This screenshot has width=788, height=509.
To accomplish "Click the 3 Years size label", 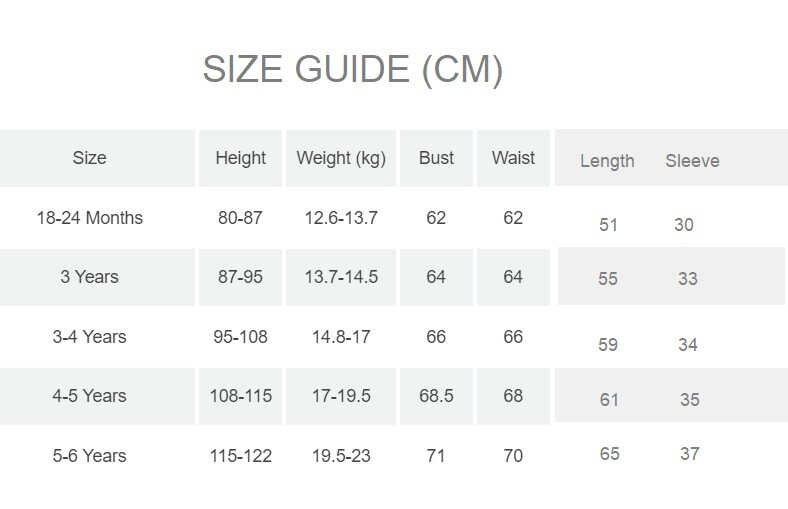I will coord(89,277).
